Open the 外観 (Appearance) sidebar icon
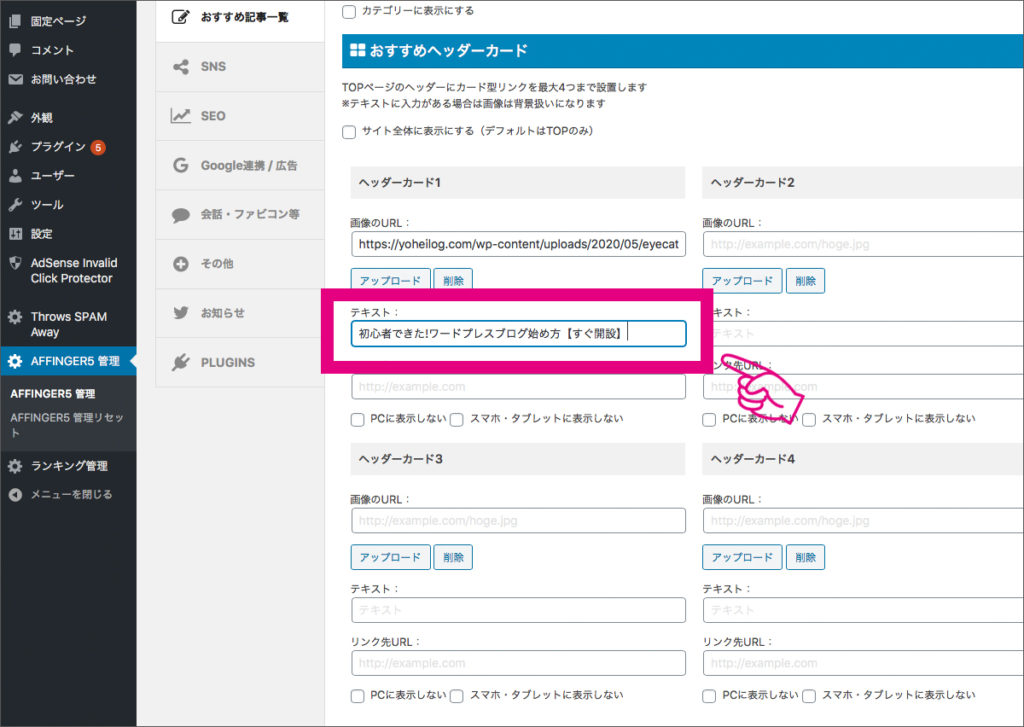 click(14, 118)
